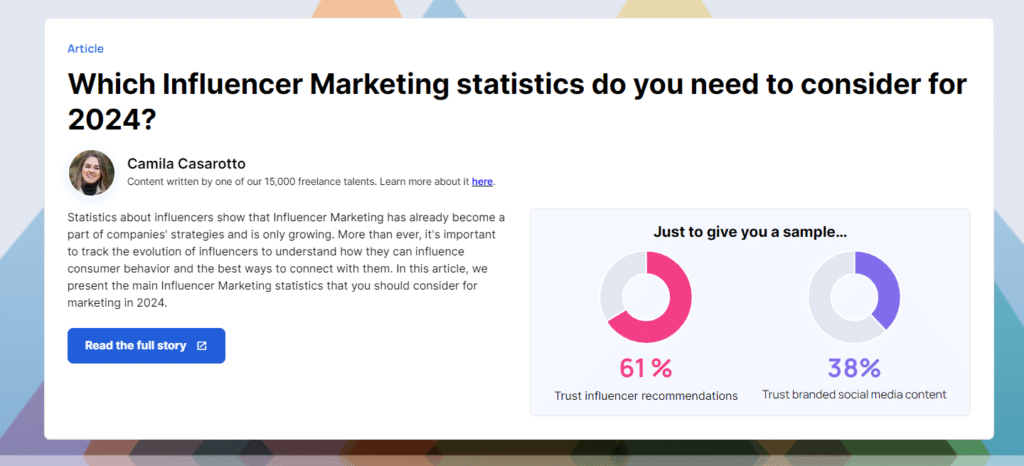Click the external link icon in the button
Viewport: 1024px width, 466px height.
[x=202, y=346]
